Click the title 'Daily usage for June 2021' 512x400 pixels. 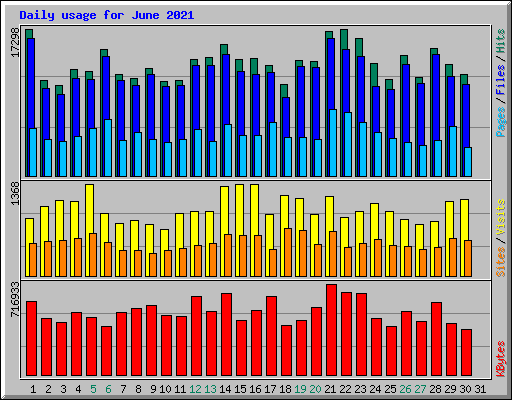click(x=107, y=15)
